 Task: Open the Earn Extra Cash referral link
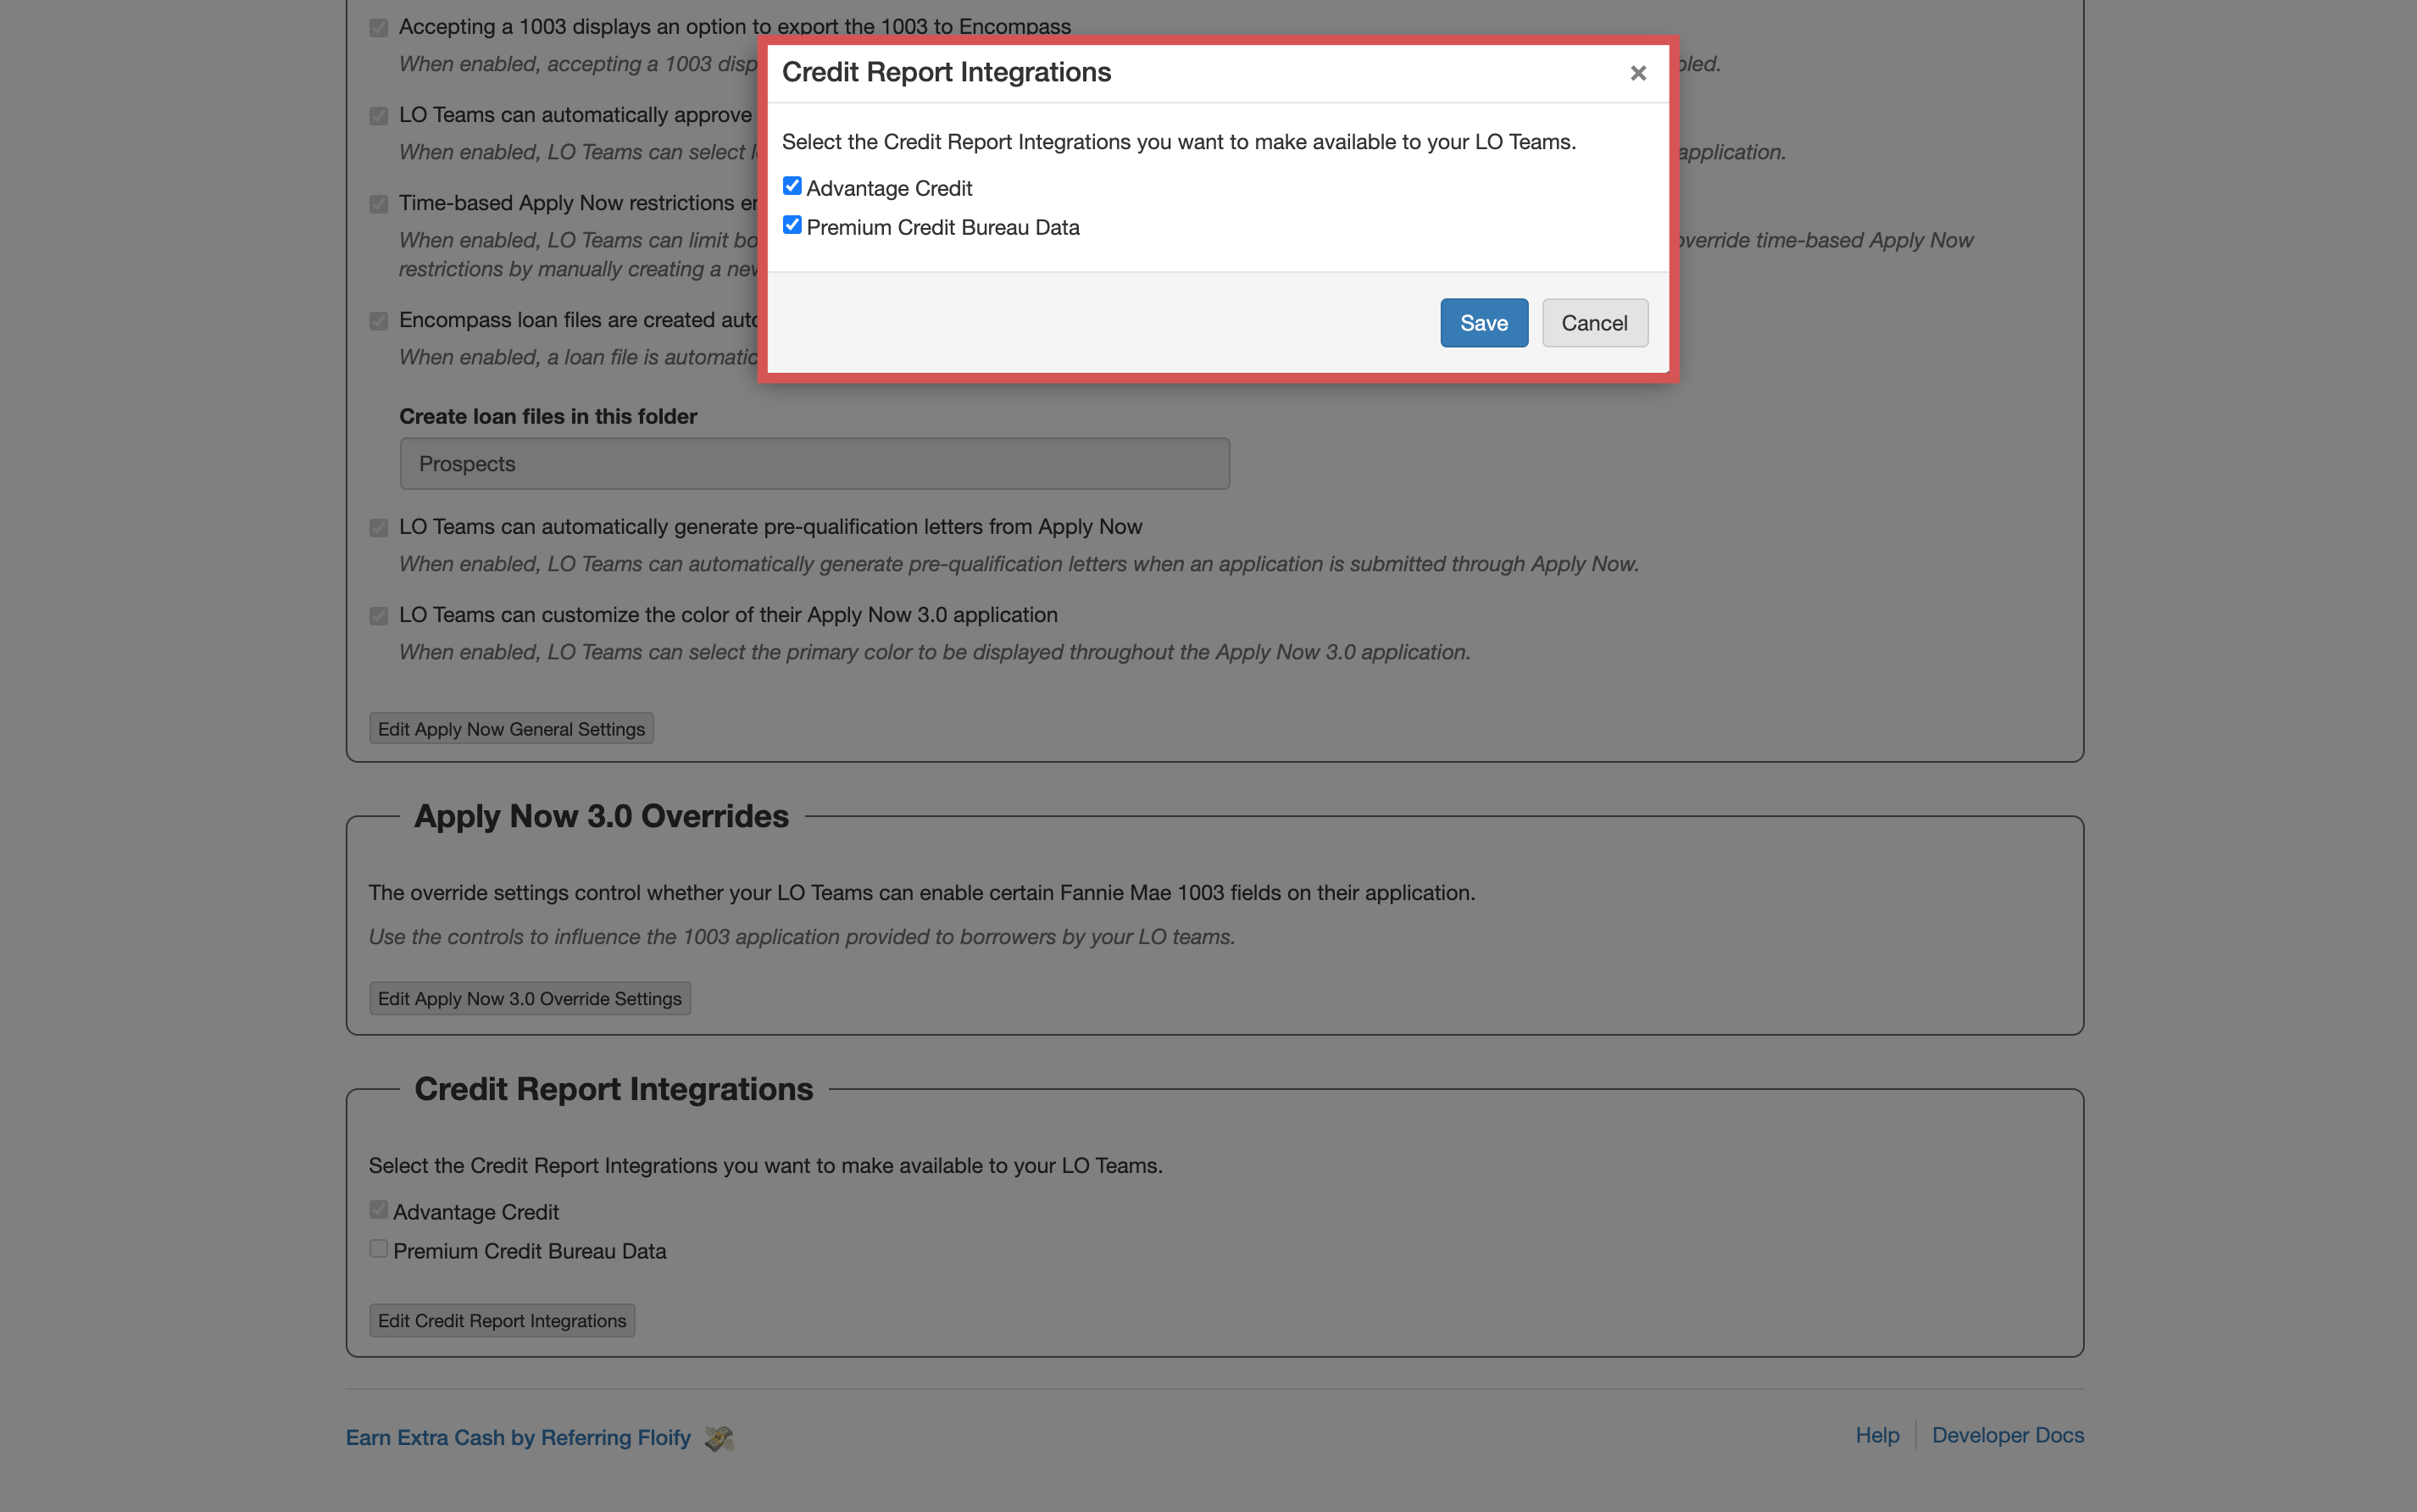[x=518, y=1438]
